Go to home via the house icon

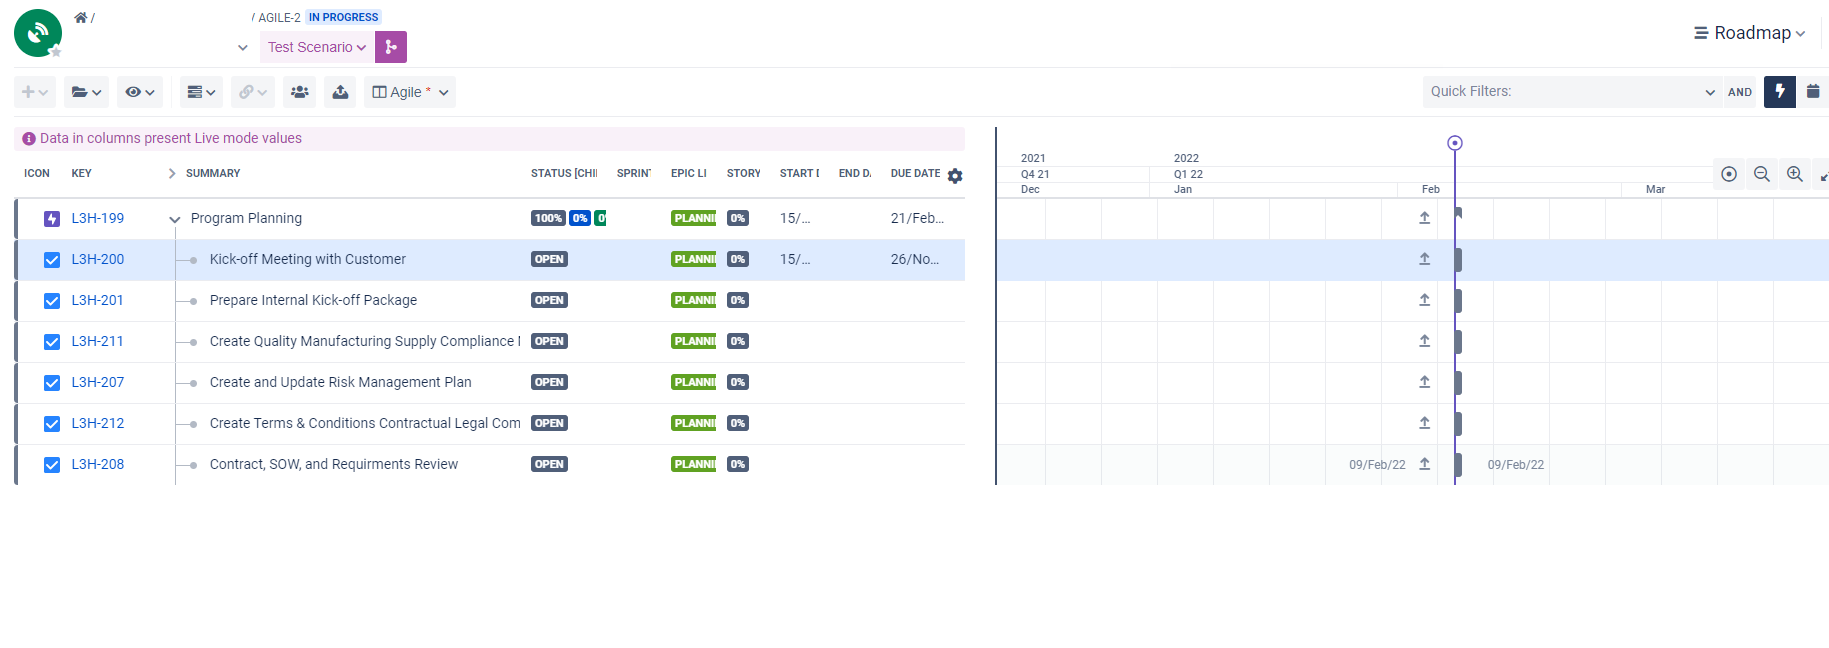(x=81, y=18)
